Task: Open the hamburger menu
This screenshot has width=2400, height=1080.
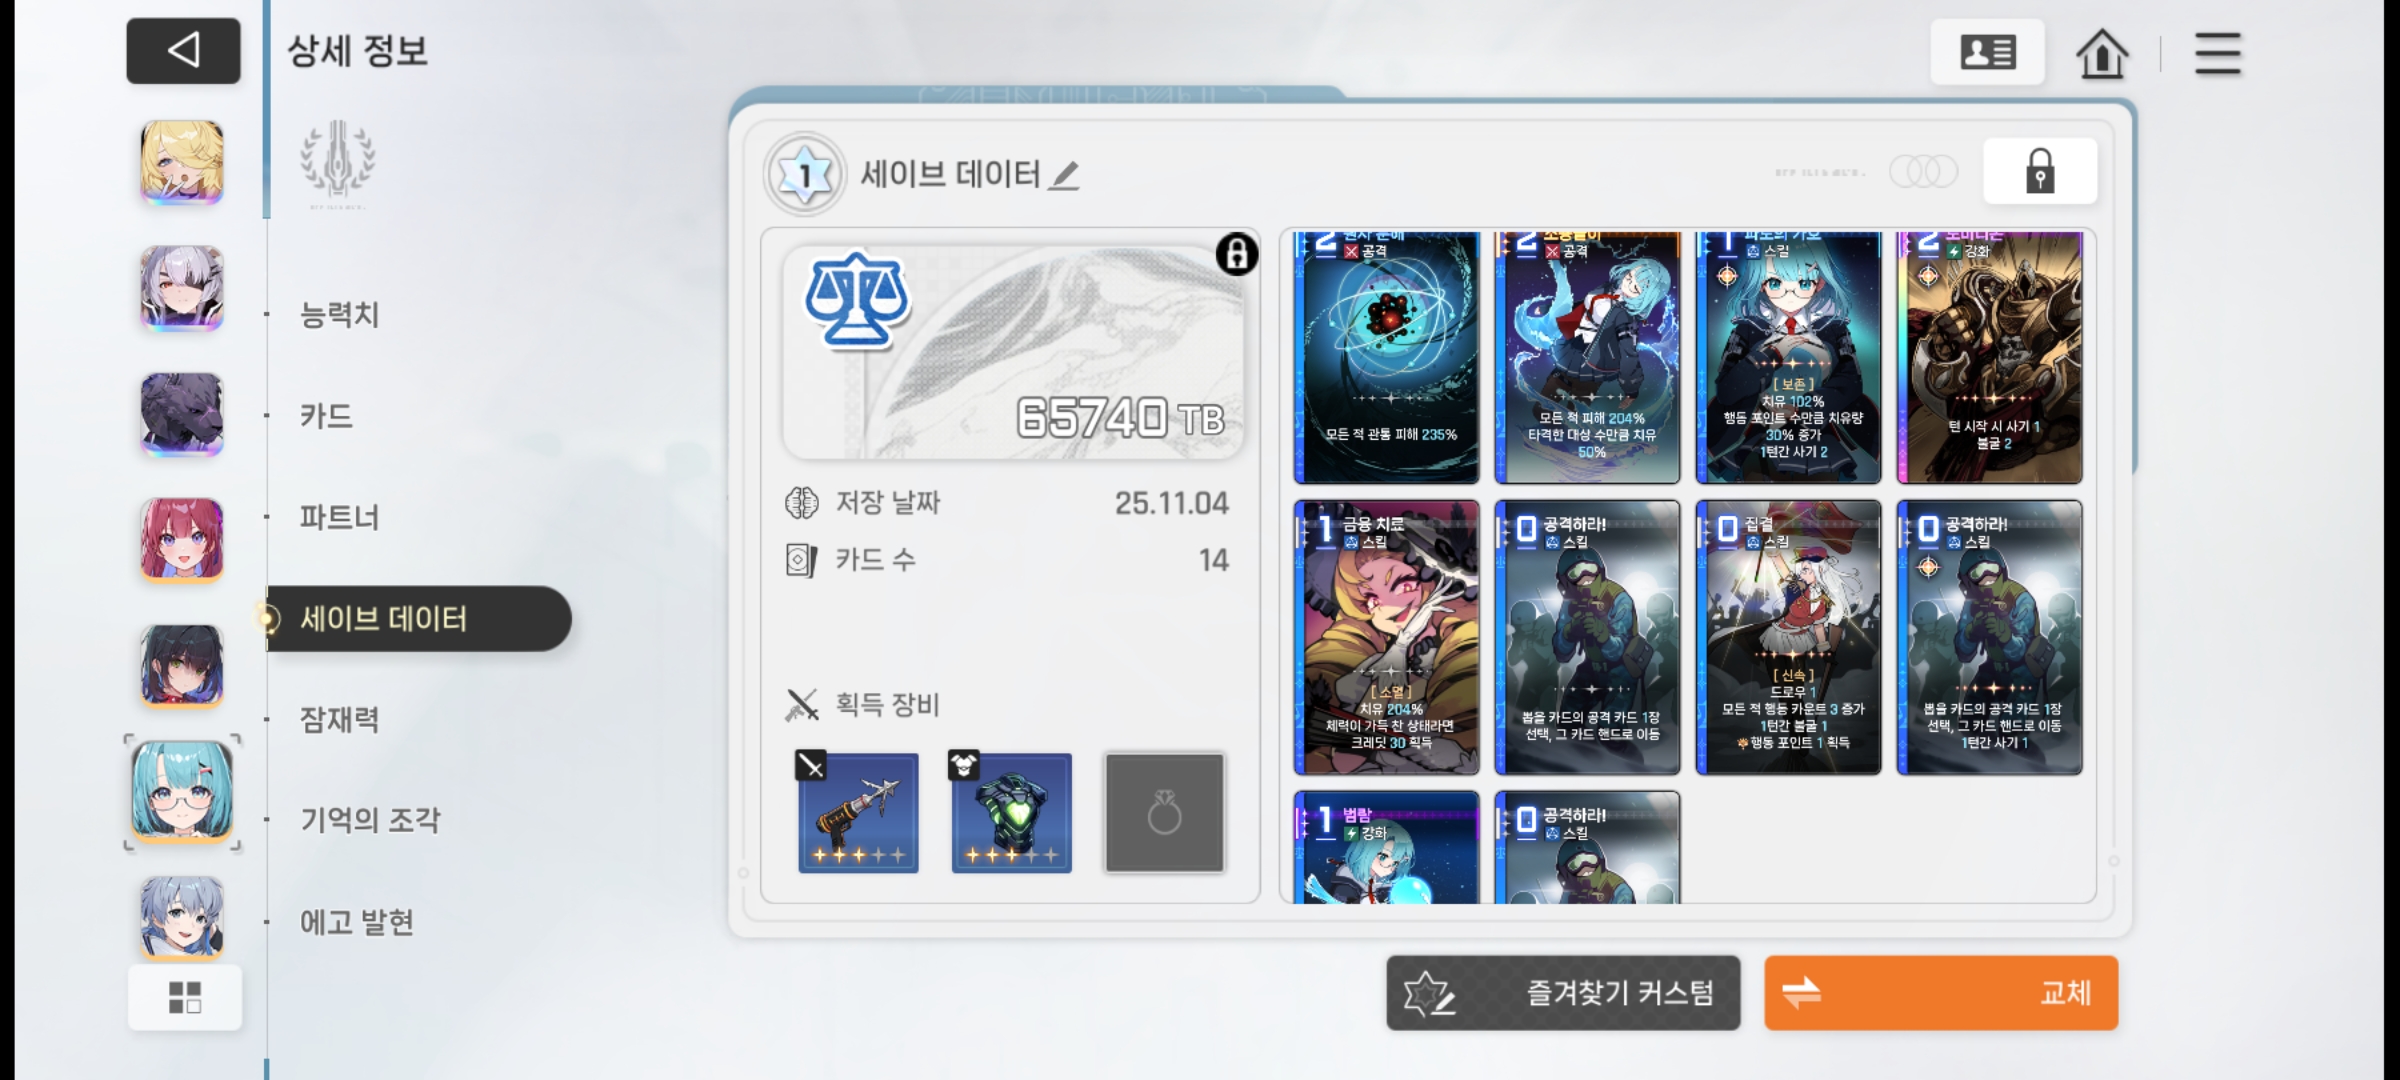Action: coord(2217,53)
